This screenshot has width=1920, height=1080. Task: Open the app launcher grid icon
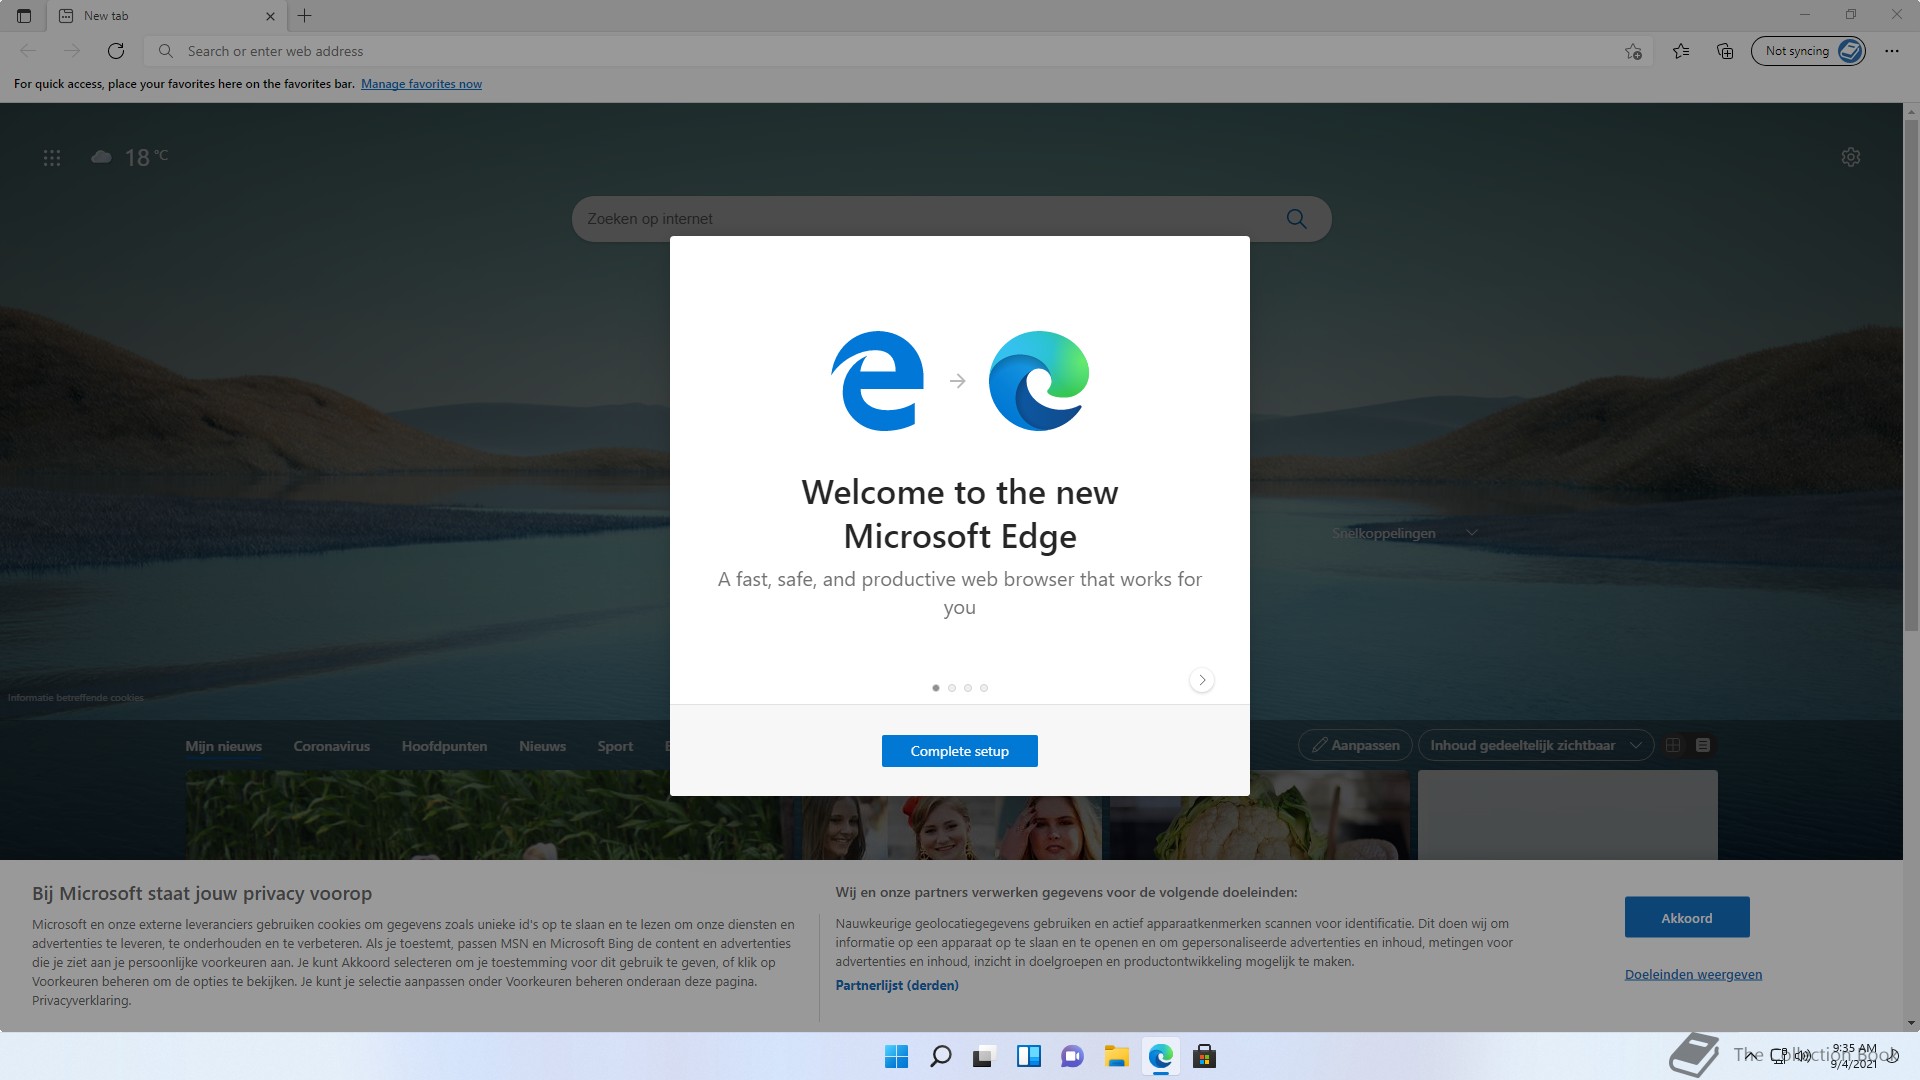click(x=52, y=158)
